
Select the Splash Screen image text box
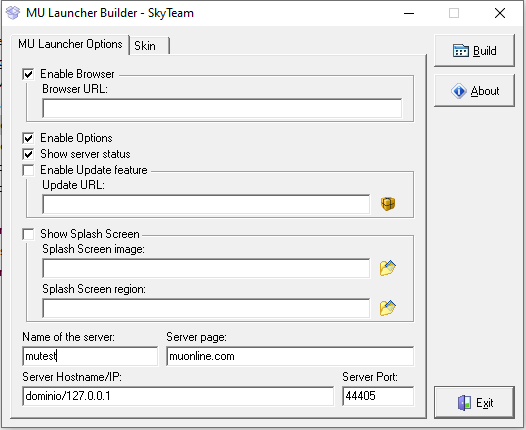(206, 268)
